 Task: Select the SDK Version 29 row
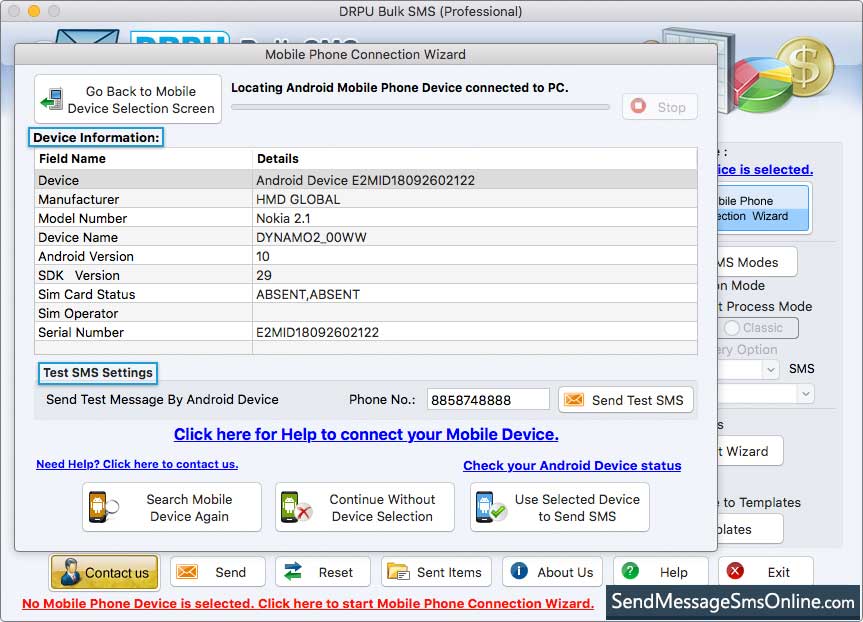[x=365, y=275]
